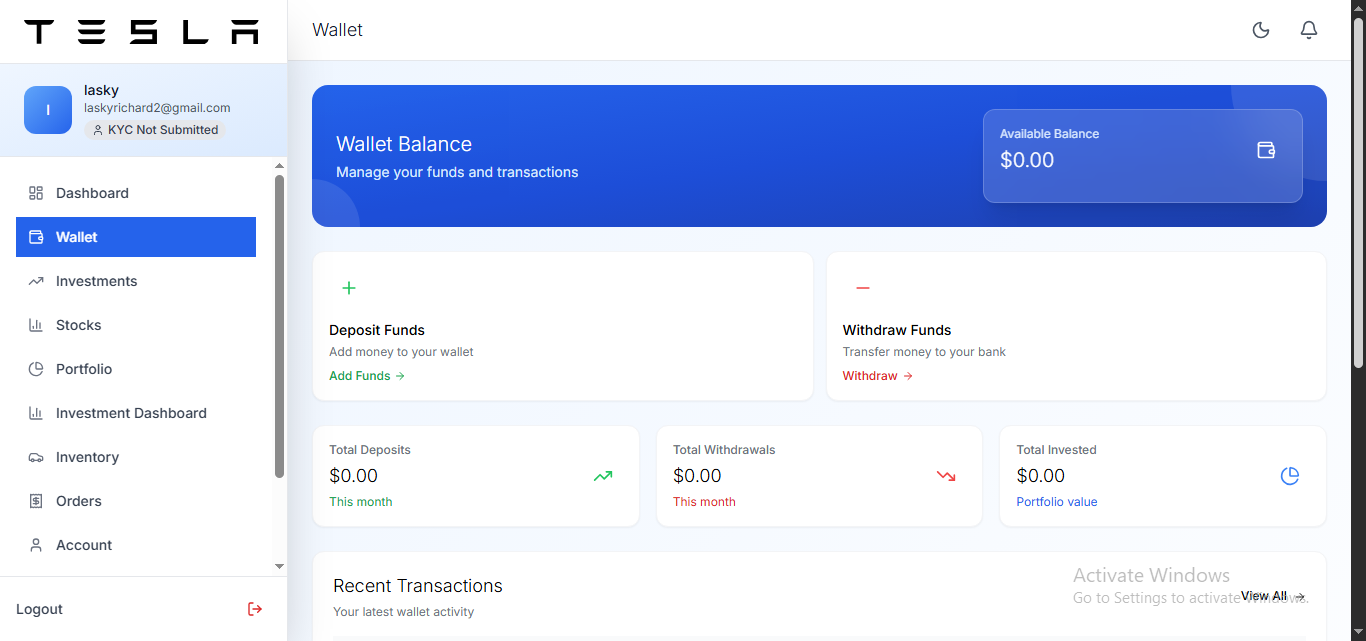Go to the Orders page

coord(136,501)
